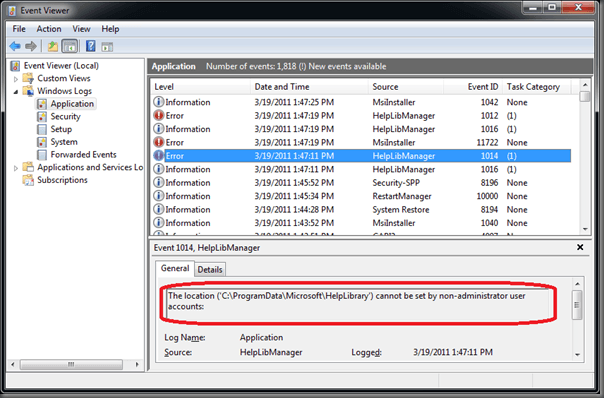The height and width of the screenshot is (398, 604).
Task: Open Help via the blue question-mark icon
Action: click(x=91, y=46)
